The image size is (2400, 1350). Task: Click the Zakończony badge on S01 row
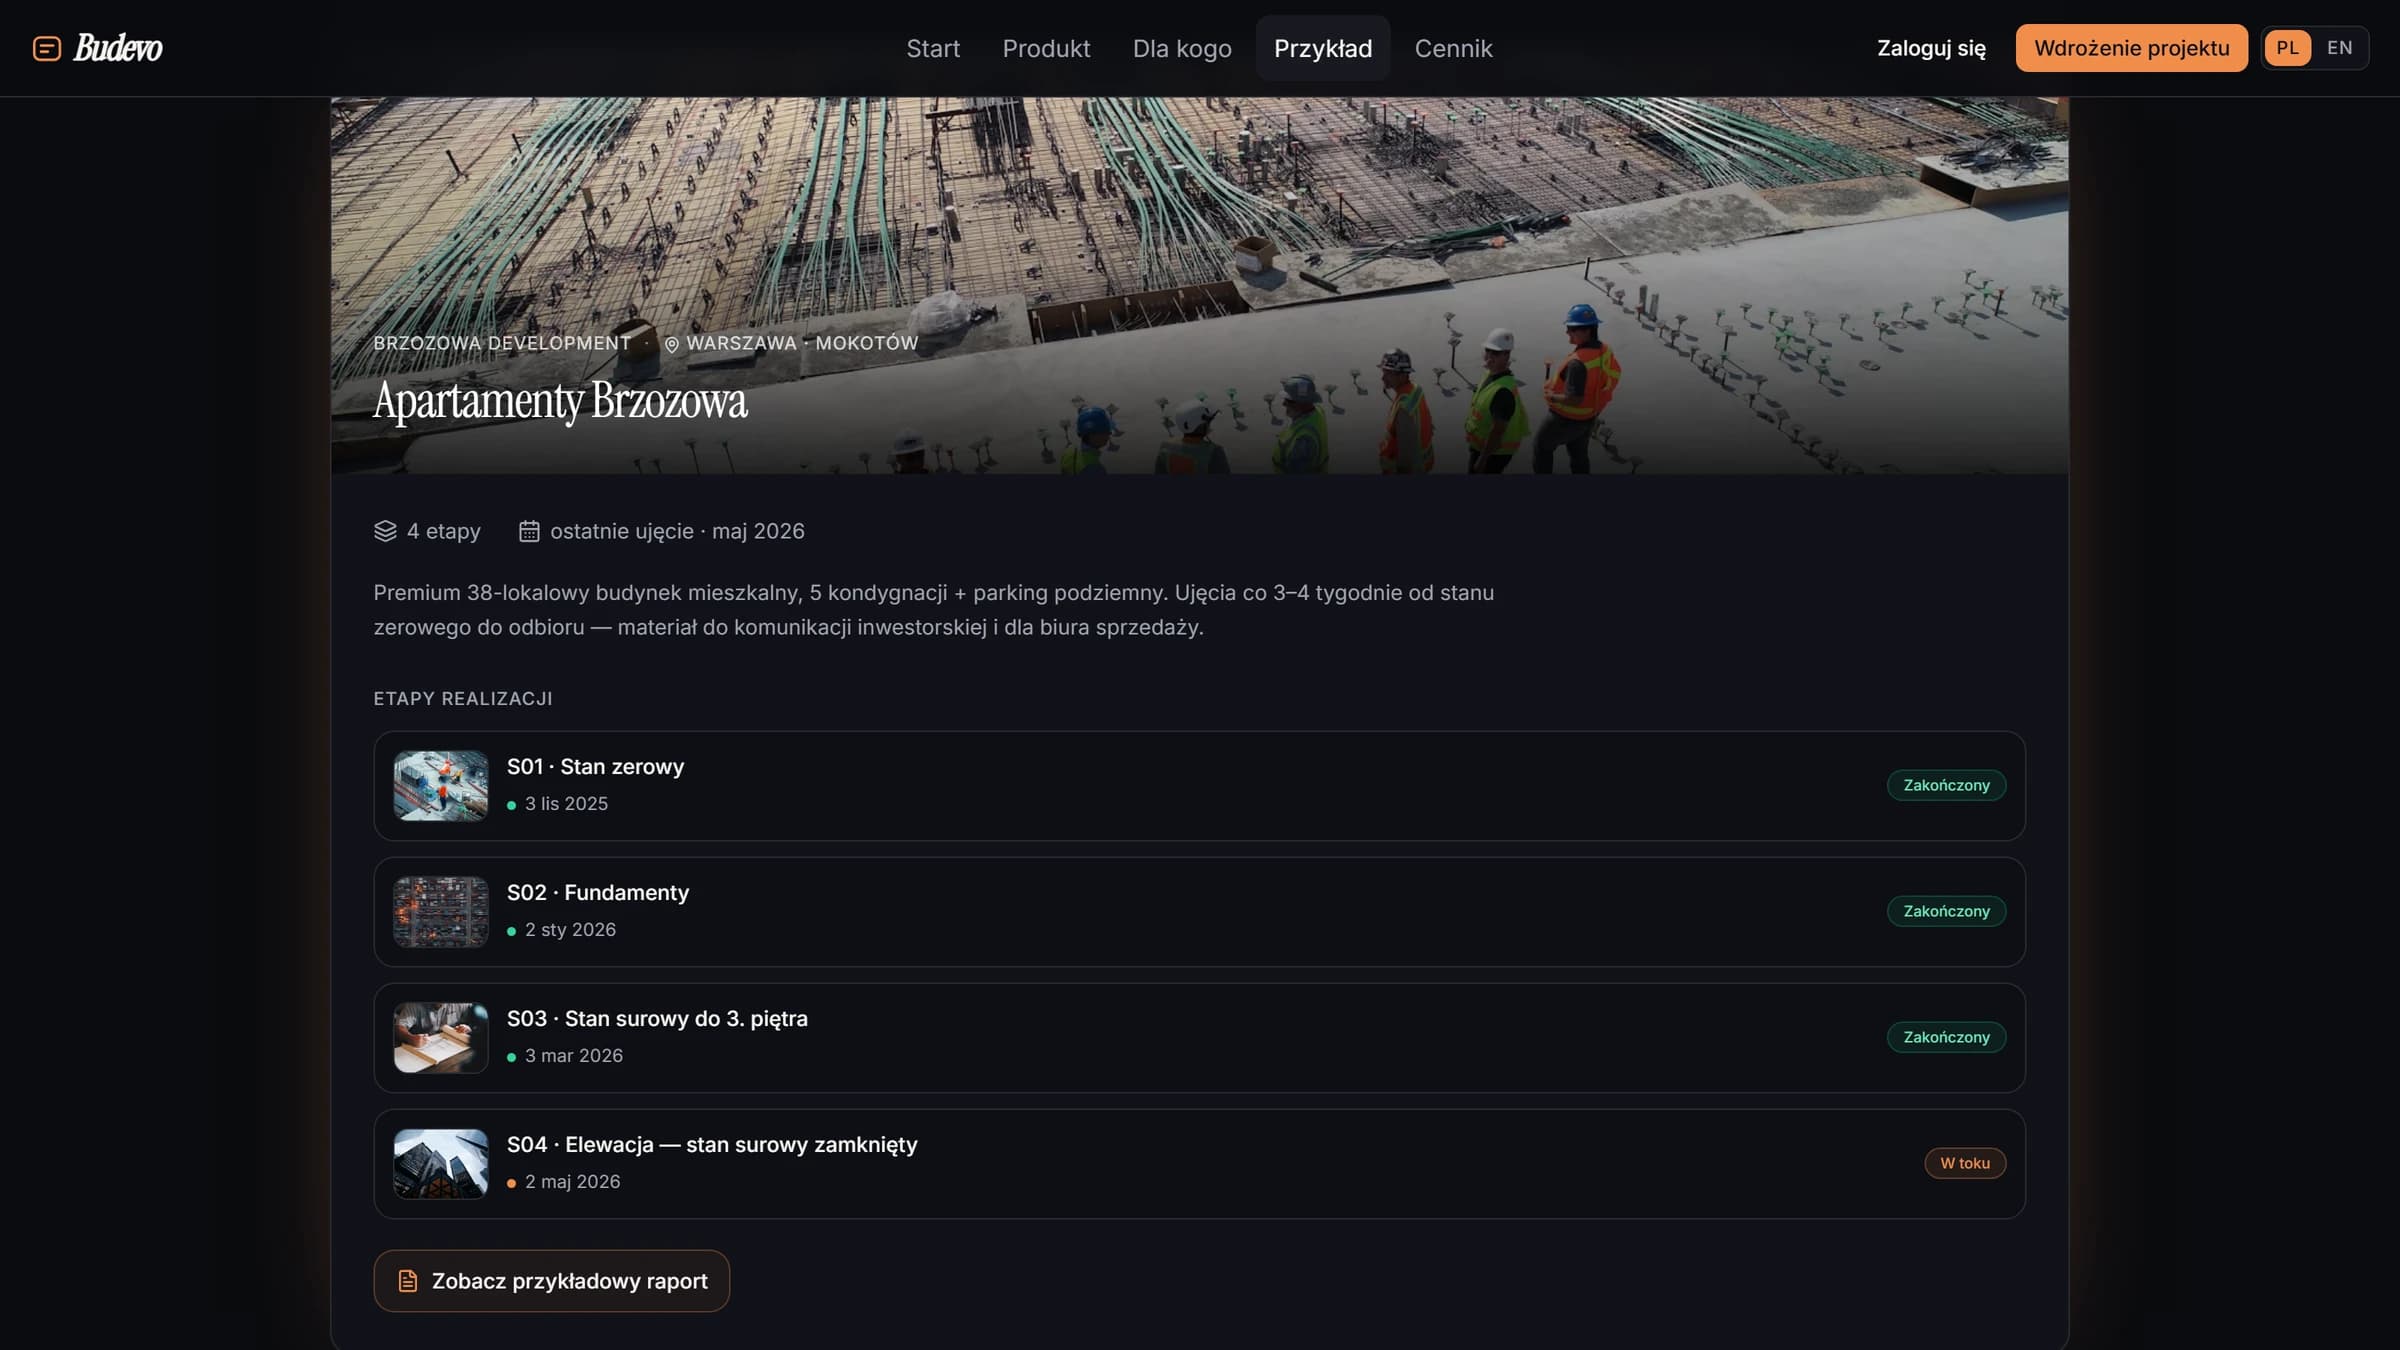coord(1946,786)
